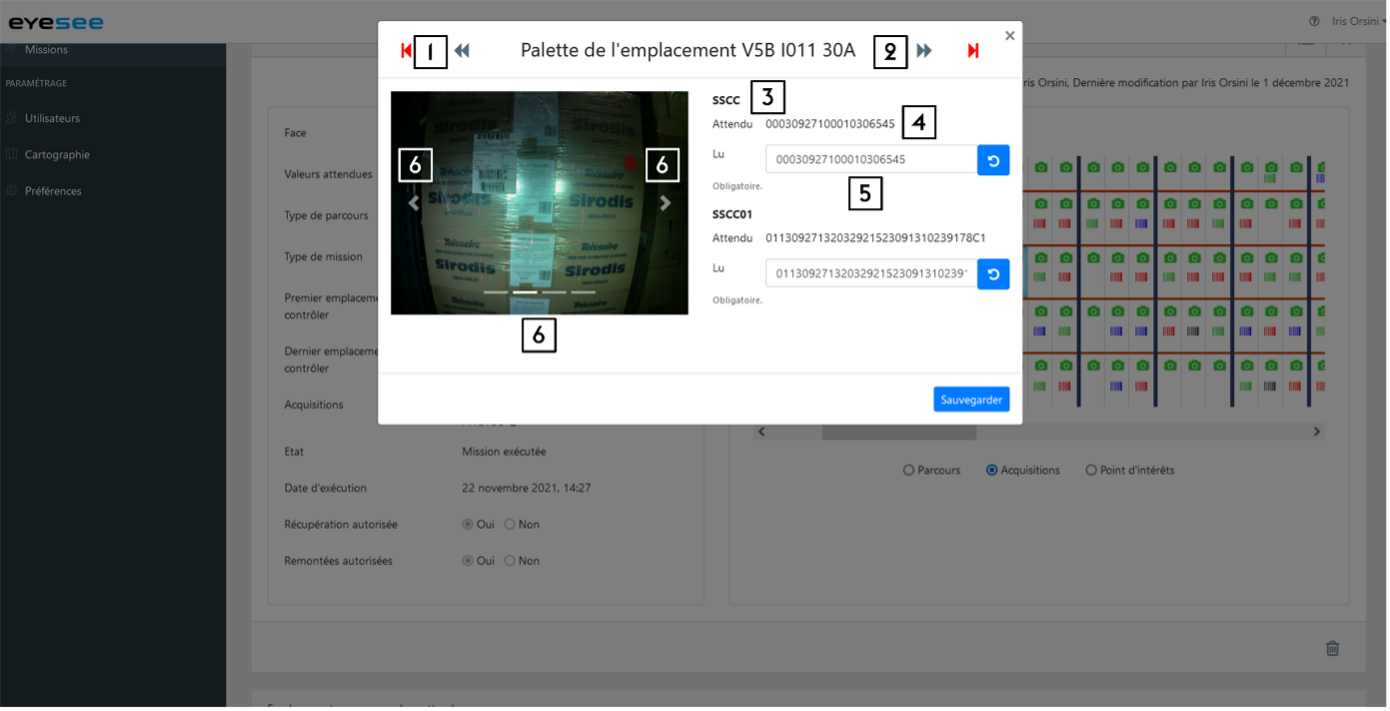
Task: Show the next pallet photo in carousel
Action: click(665, 203)
